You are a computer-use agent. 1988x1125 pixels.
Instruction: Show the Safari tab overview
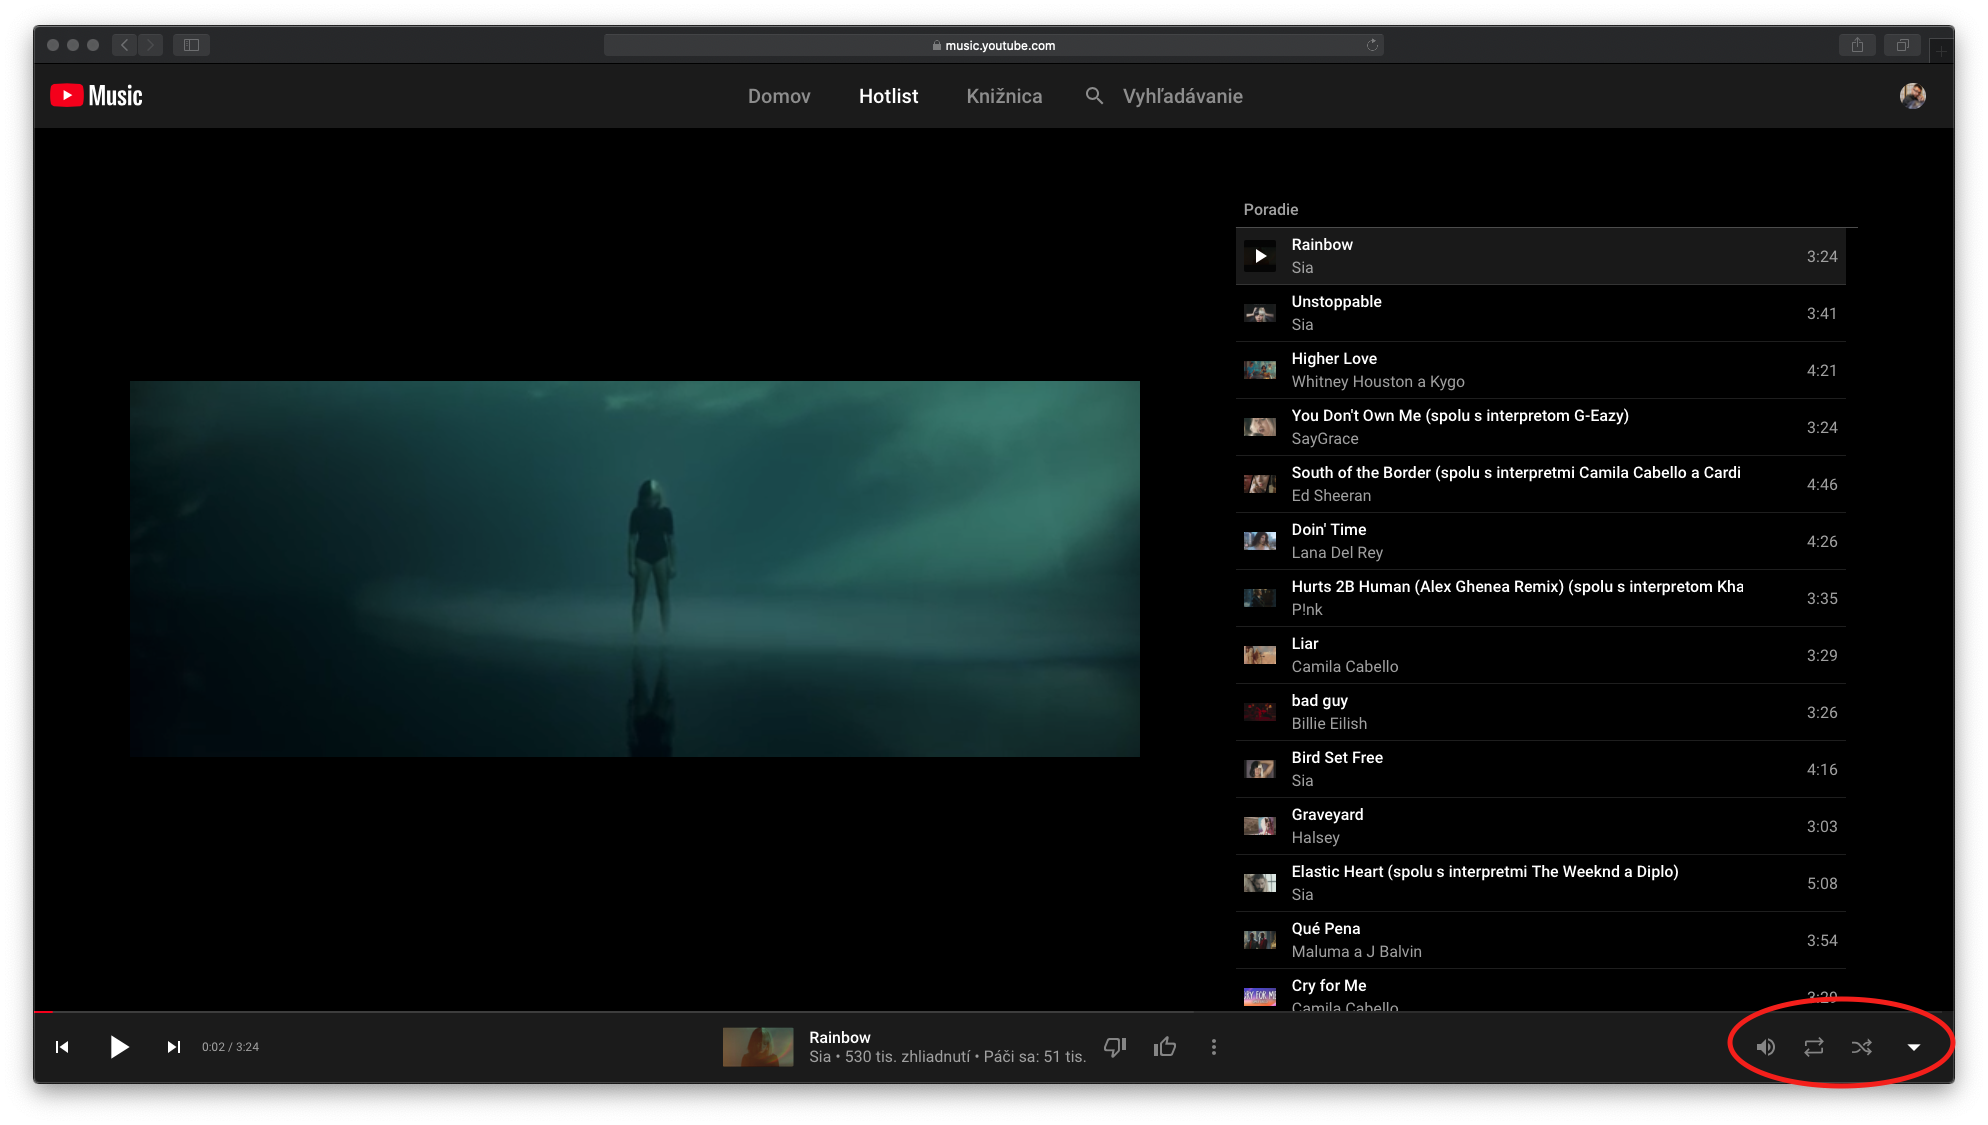click(x=1902, y=45)
